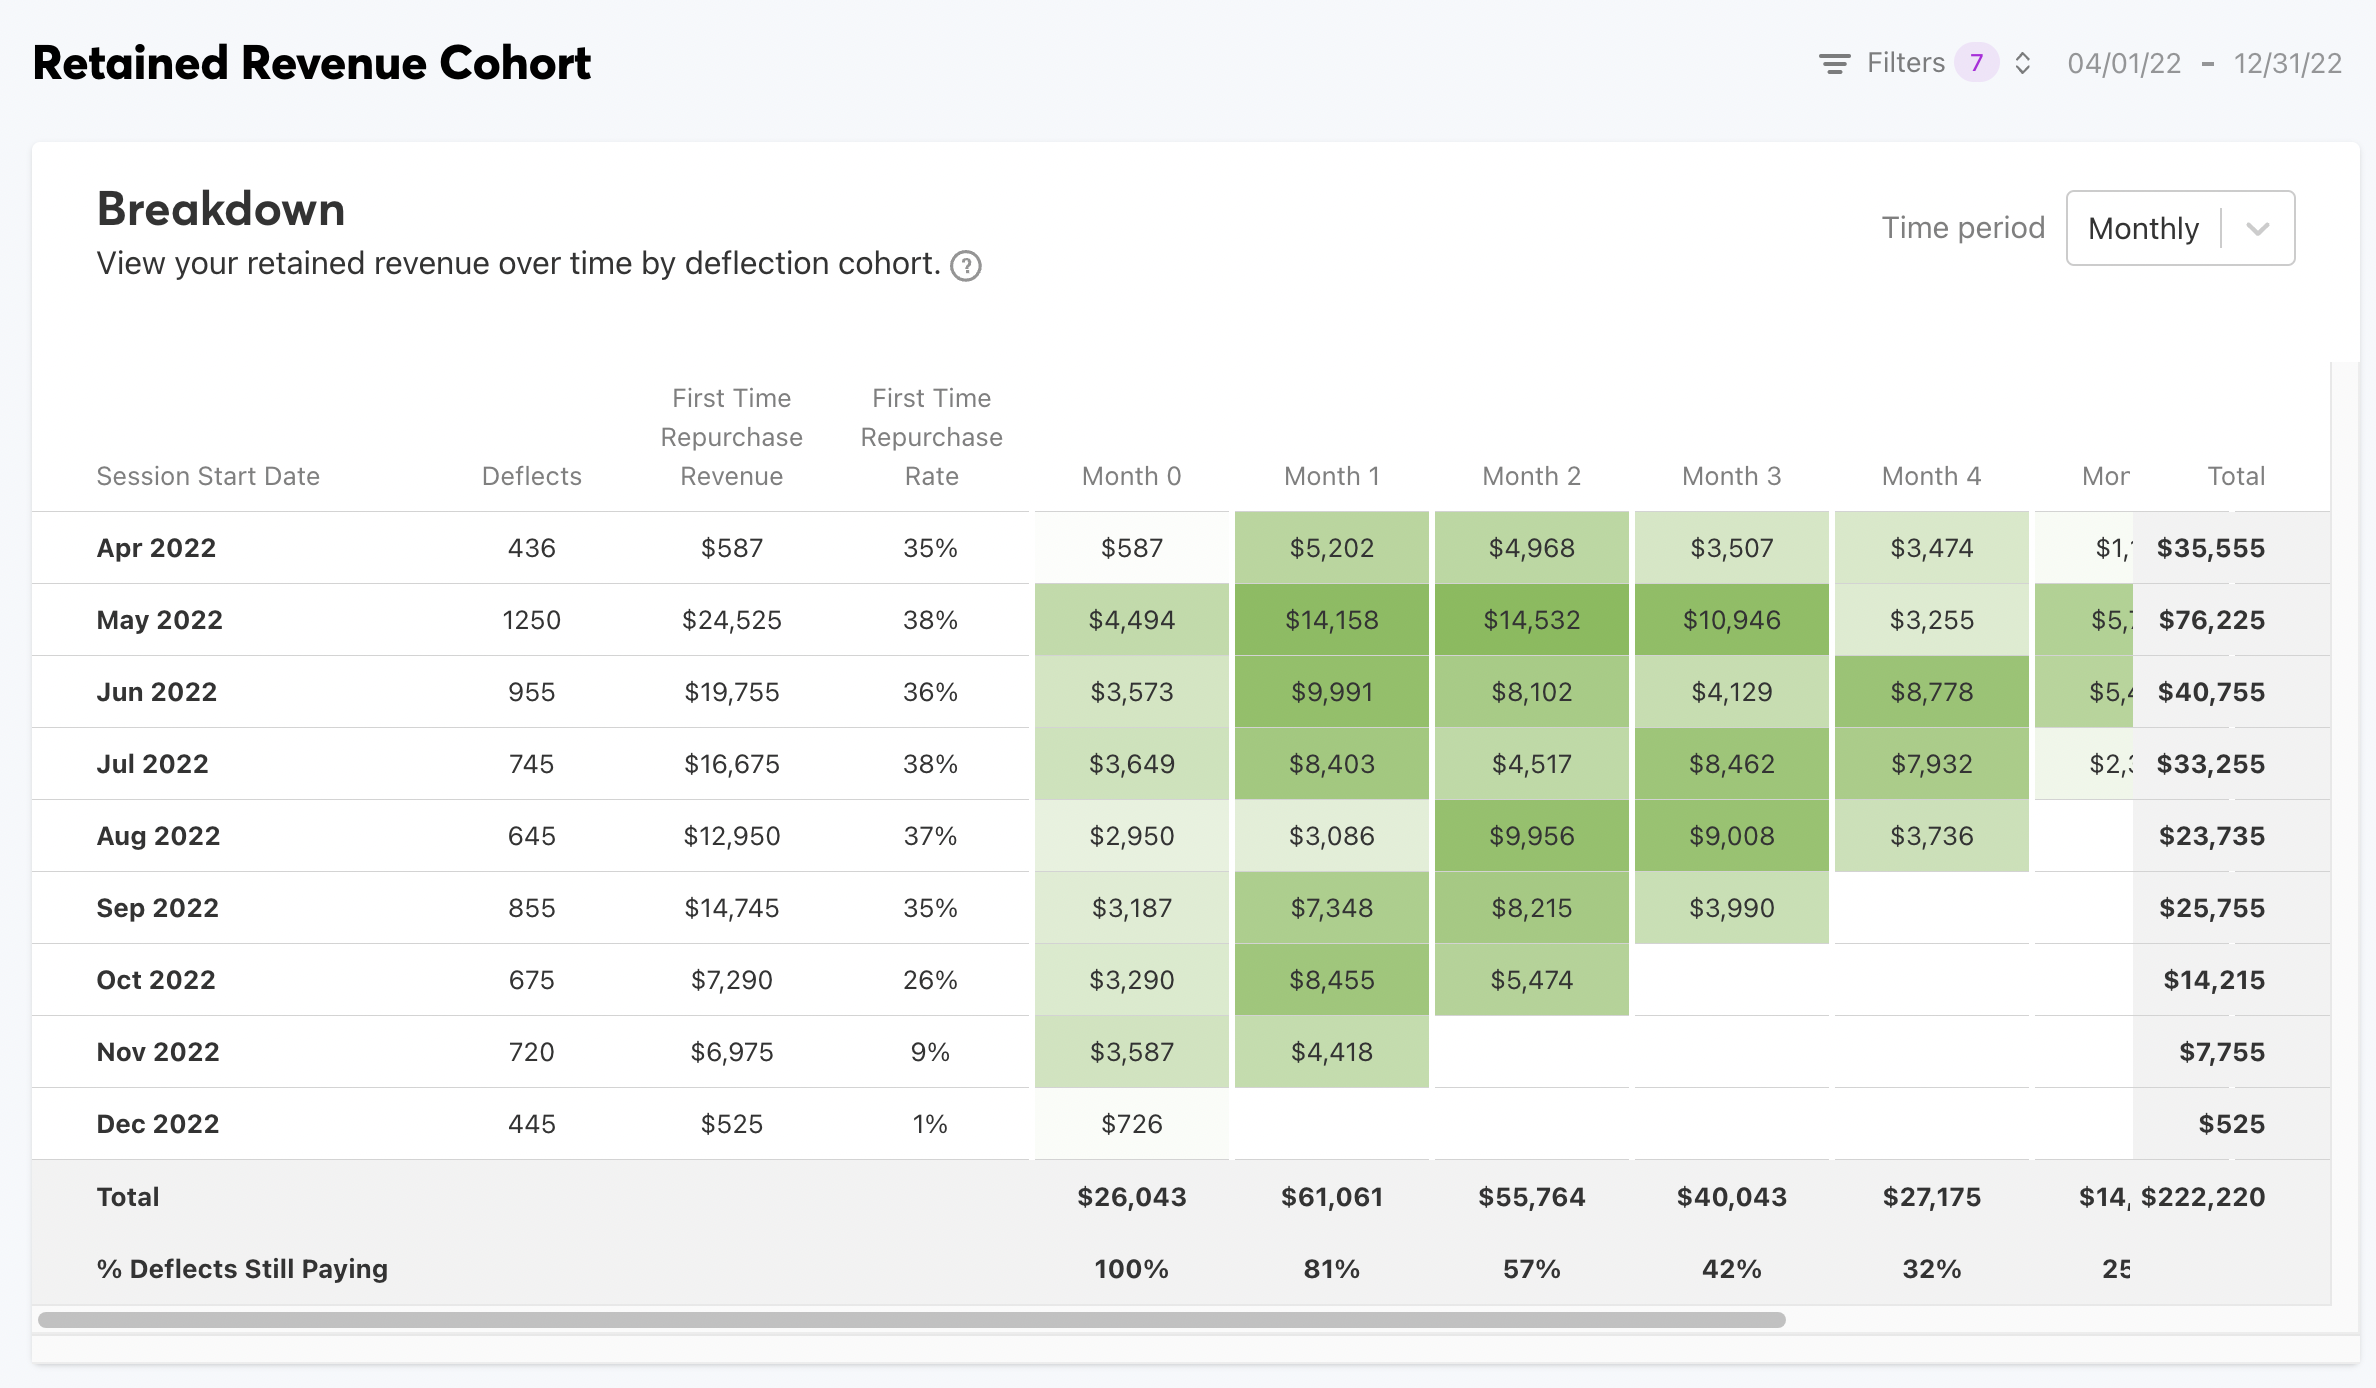The height and width of the screenshot is (1388, 2376).
Task: Click the Total column header
Action: (x=2235, y=476)
